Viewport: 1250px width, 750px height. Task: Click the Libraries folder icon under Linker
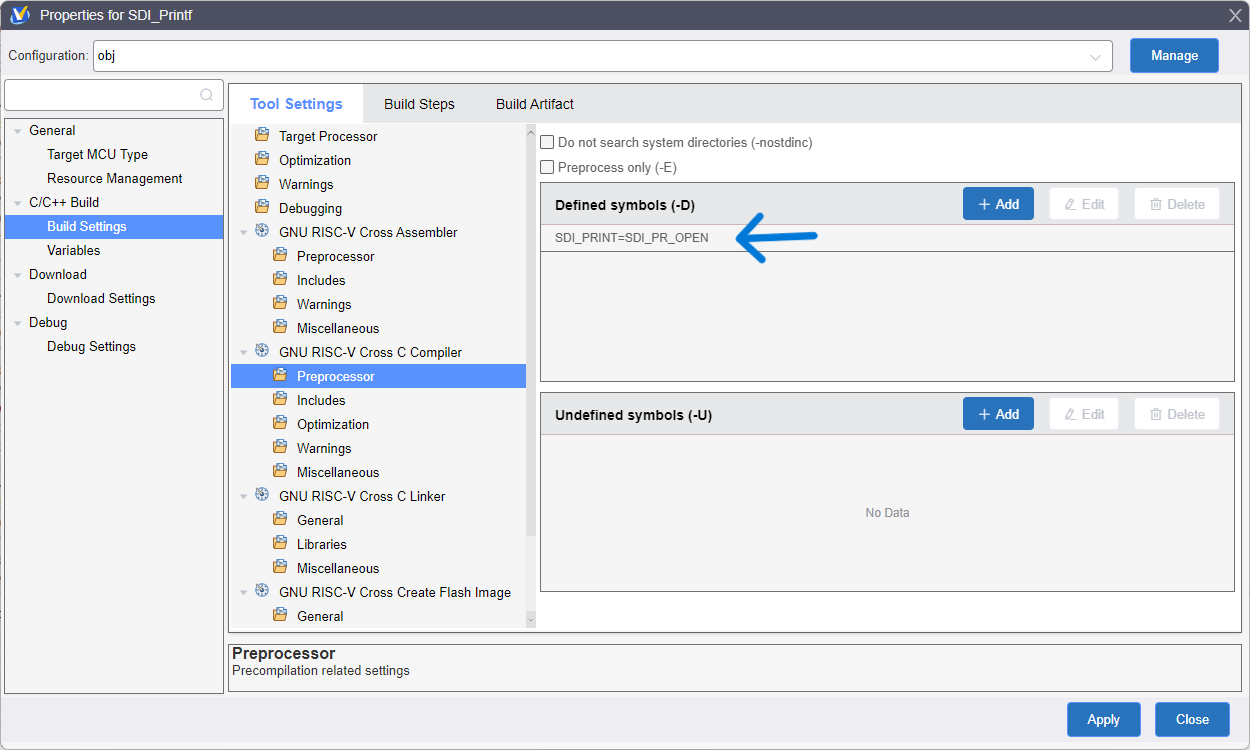280,543
